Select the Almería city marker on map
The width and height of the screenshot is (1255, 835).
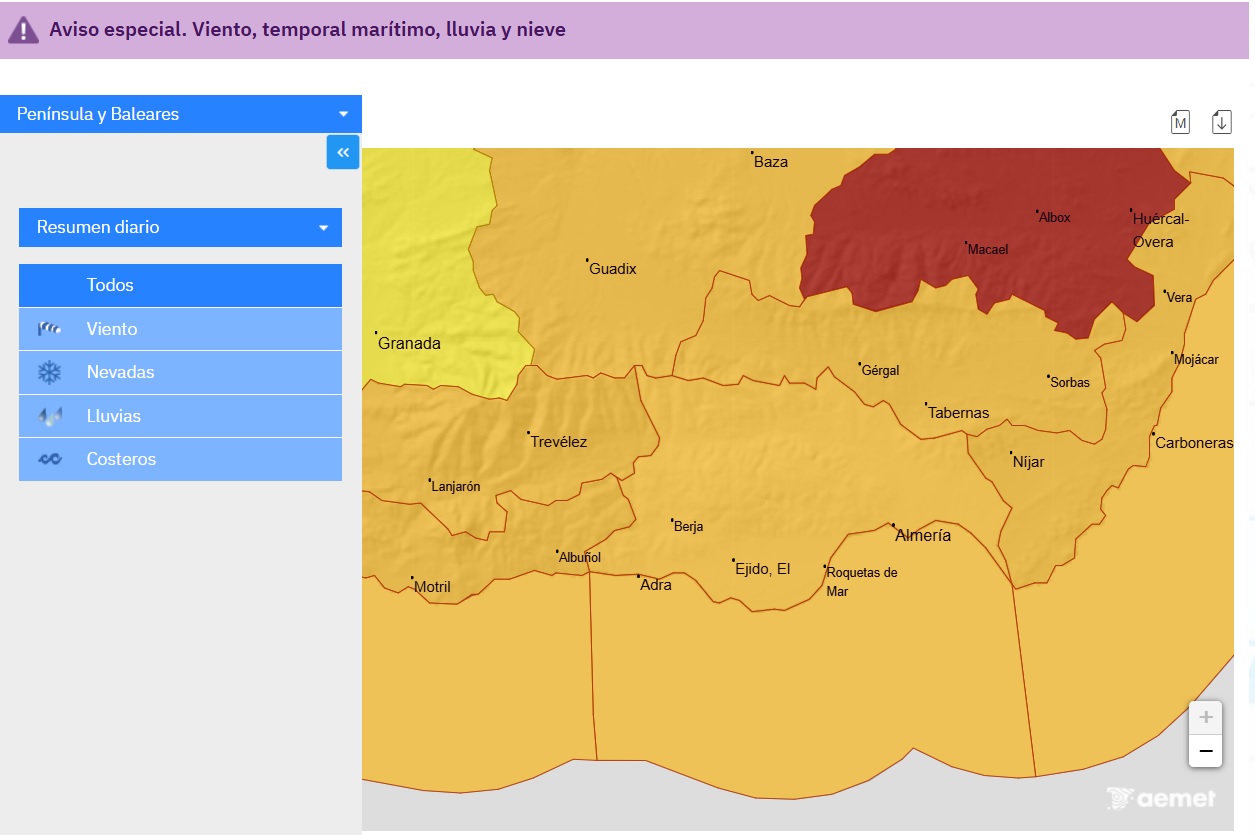pyautogui.click(x=894, y=525)
